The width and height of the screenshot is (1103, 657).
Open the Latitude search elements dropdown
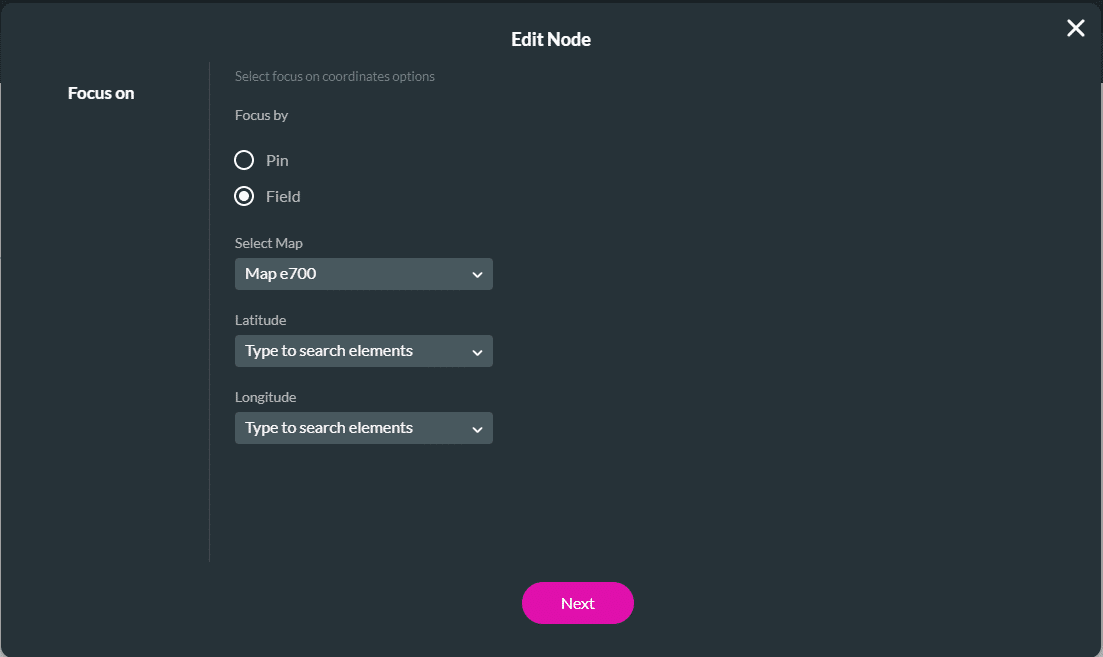pyautogui.click(x=350, y=351)
